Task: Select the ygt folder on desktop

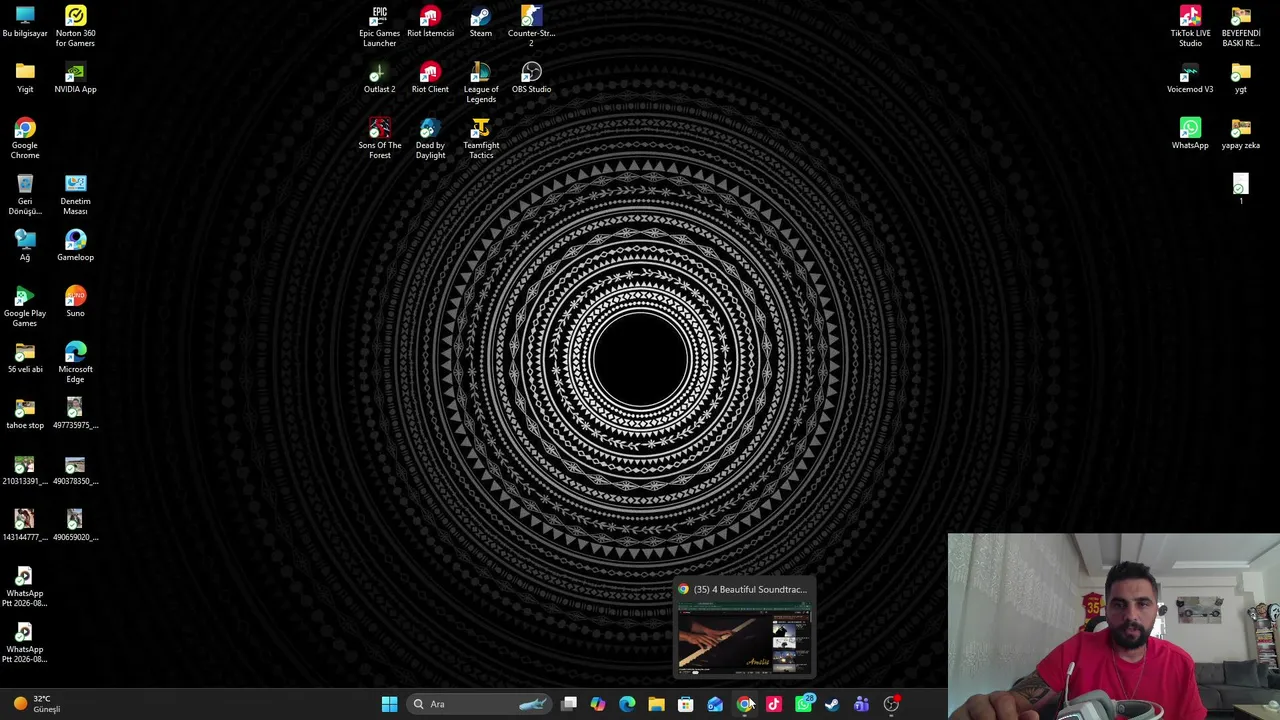Action: (x=1241, y=78)
